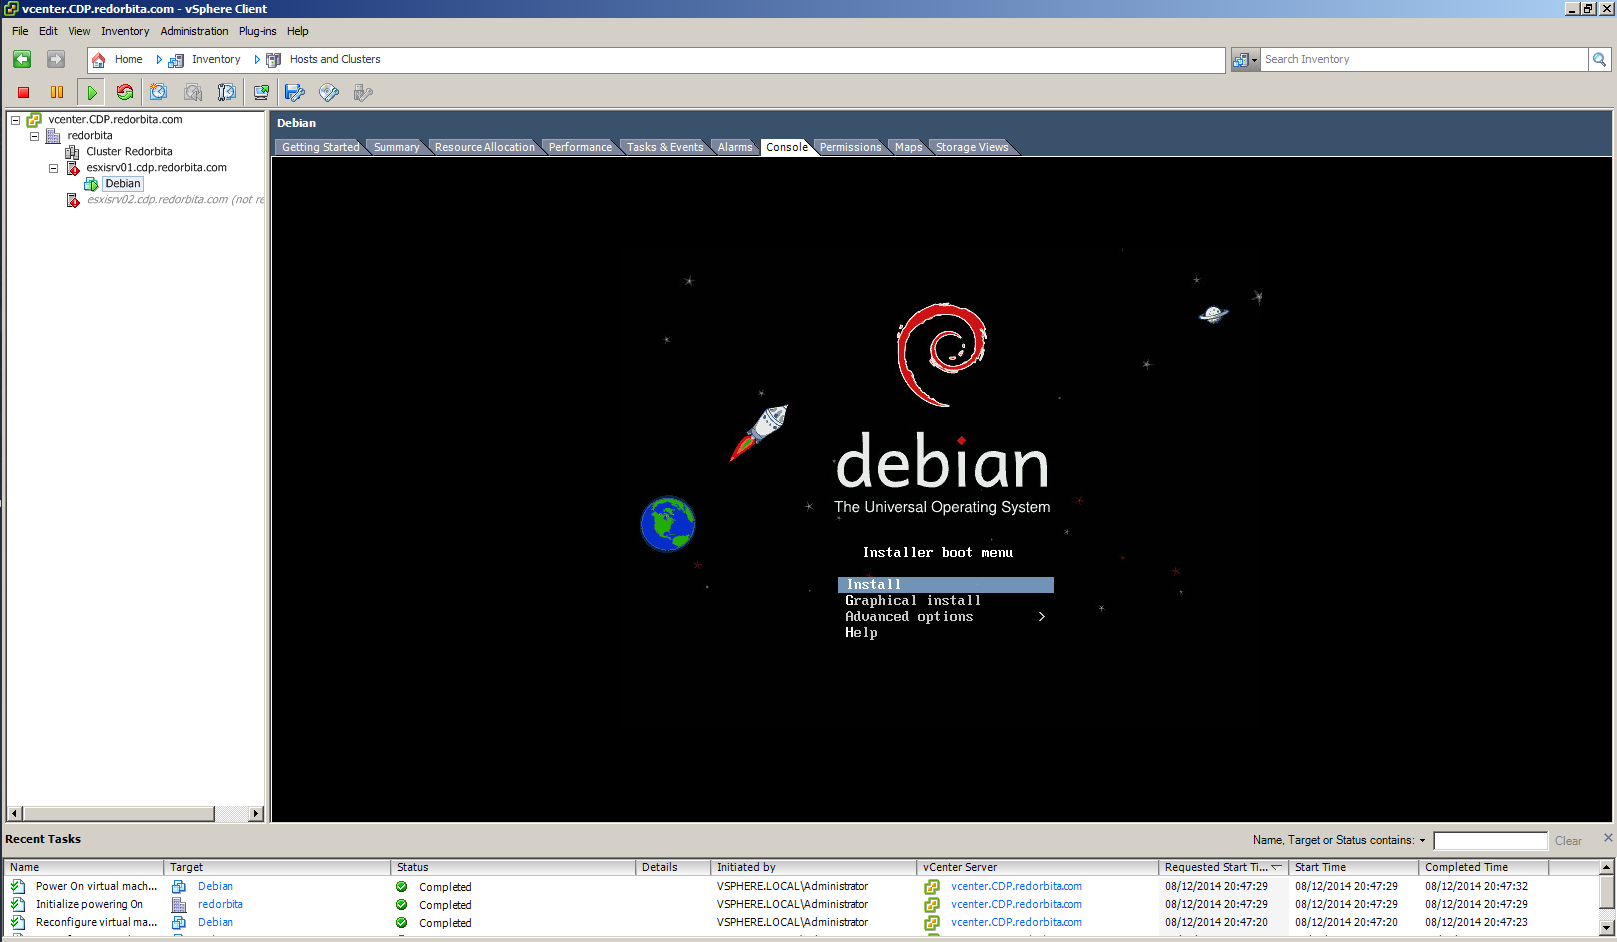Click the Search Inventory input field
Screen dimensions: 1617x942
pyautogui.click(x=1422, y=60)
